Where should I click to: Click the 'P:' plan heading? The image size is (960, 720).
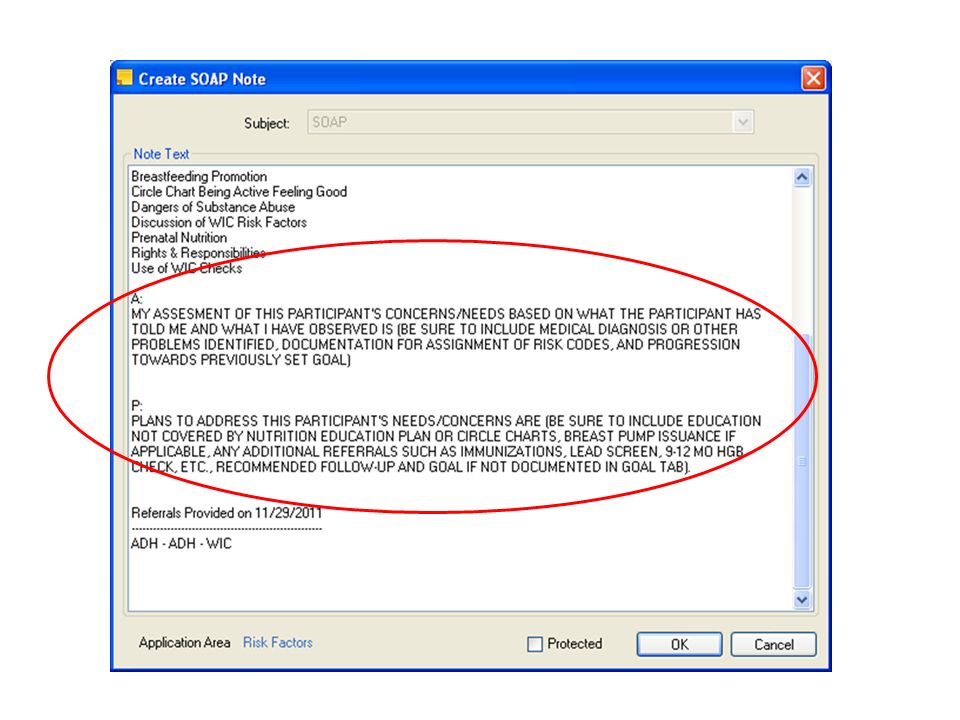[x=137, y=406]
